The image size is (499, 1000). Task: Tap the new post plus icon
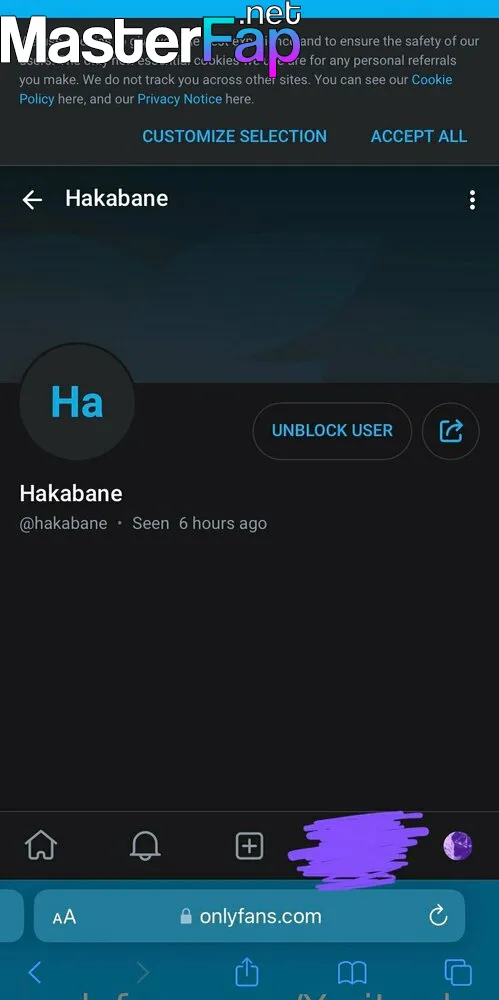(250, 846)
